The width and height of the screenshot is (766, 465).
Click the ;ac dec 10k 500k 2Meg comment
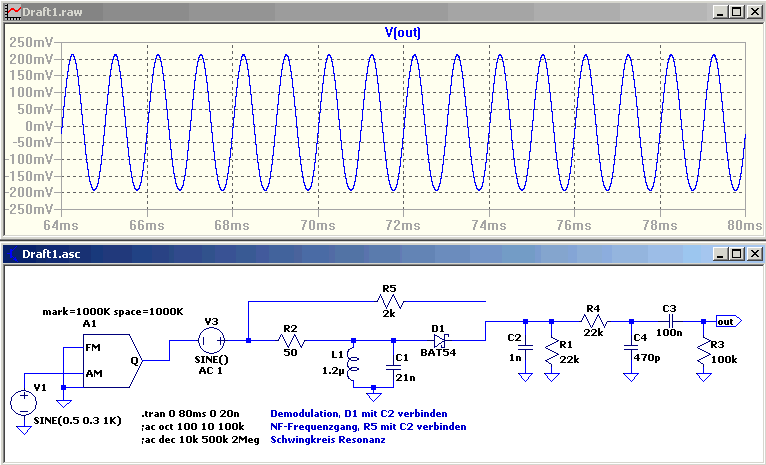202,440
